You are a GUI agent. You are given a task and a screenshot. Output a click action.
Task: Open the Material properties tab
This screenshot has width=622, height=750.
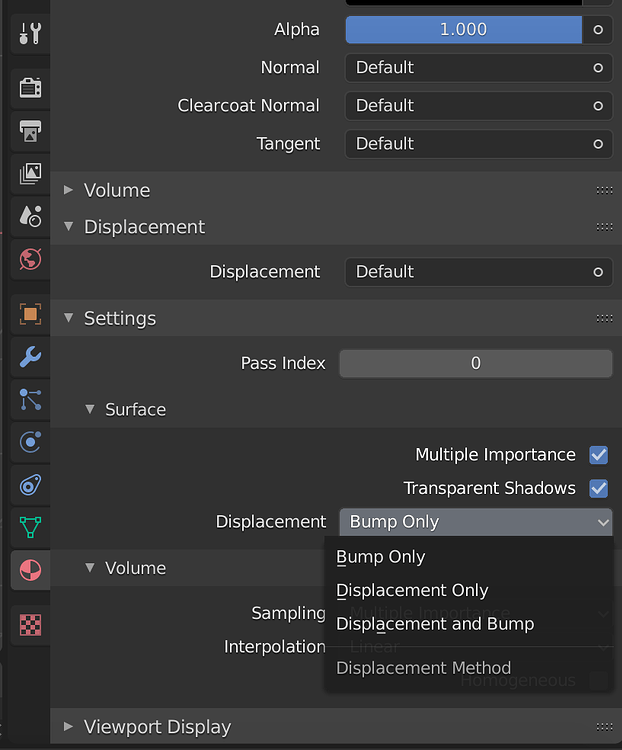click(x=30, y=570)
